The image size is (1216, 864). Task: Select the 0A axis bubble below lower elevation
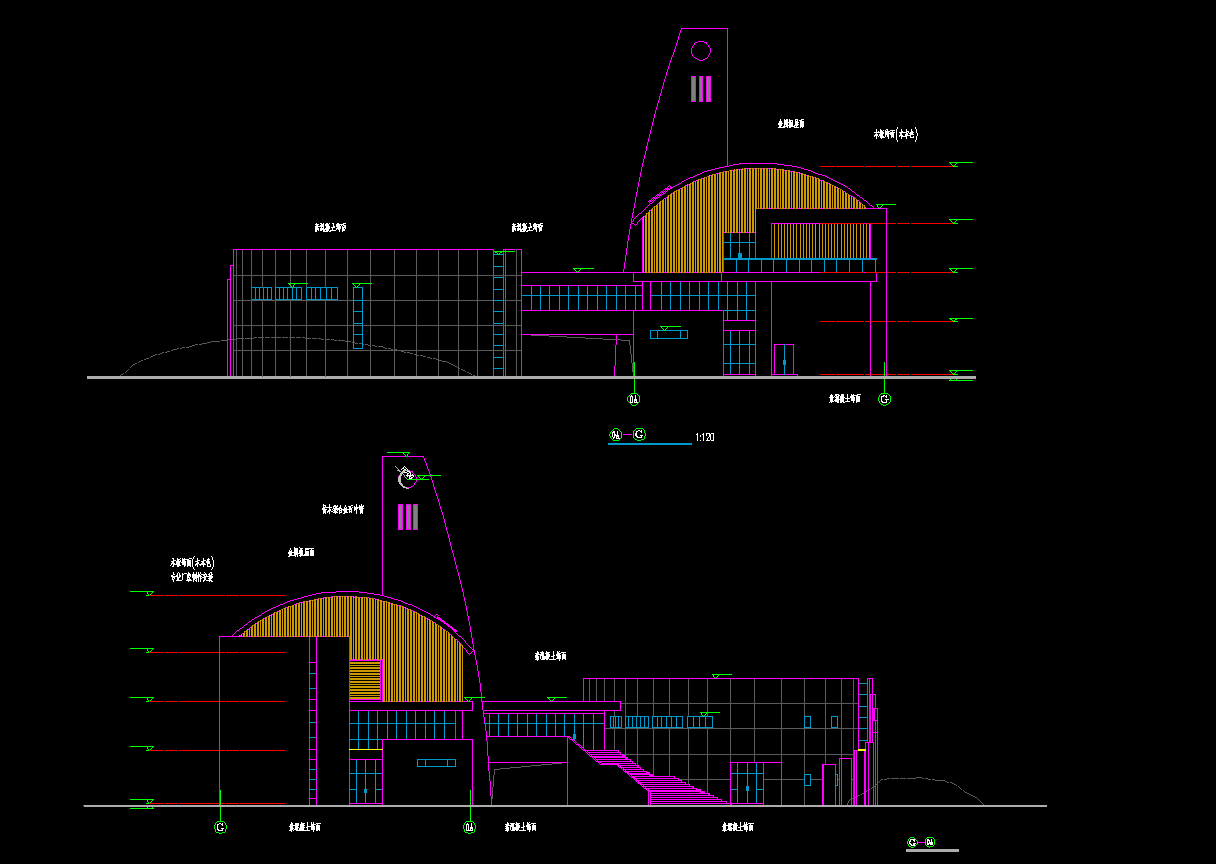click(x=469, y=827)
